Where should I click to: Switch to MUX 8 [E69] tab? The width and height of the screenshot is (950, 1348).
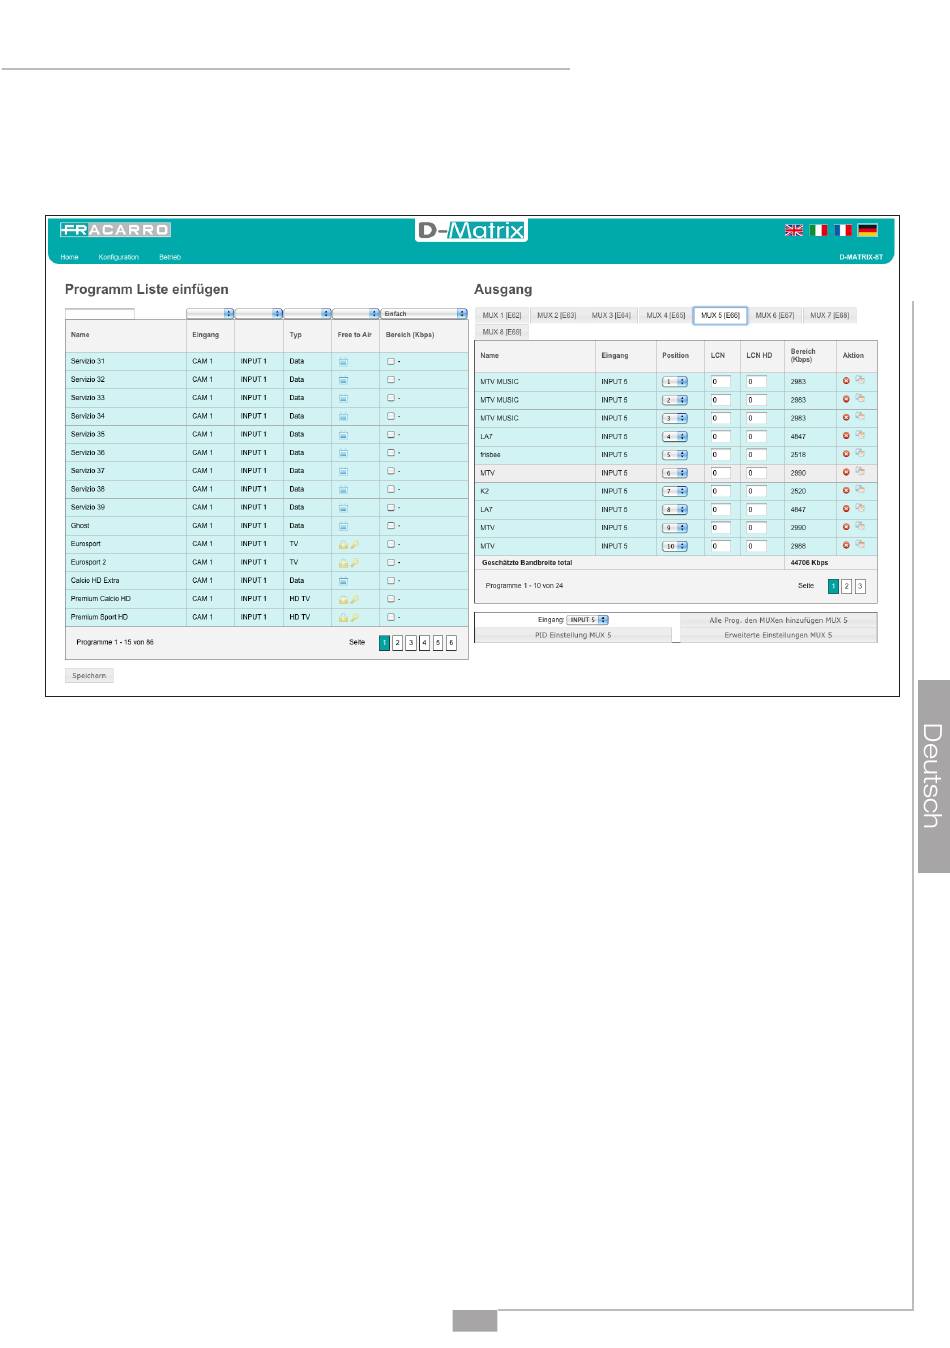[501, 332]
